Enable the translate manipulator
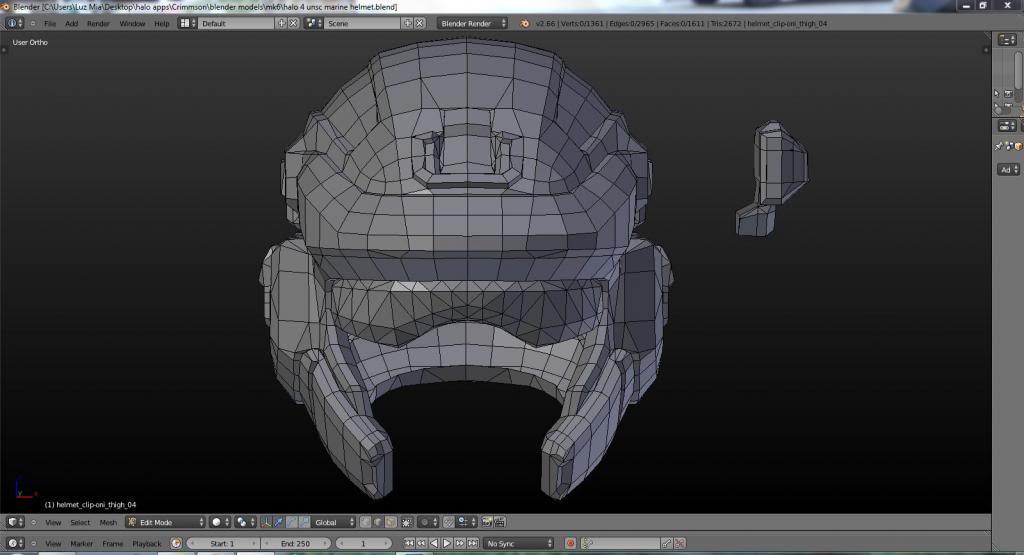 coord(279,522)
